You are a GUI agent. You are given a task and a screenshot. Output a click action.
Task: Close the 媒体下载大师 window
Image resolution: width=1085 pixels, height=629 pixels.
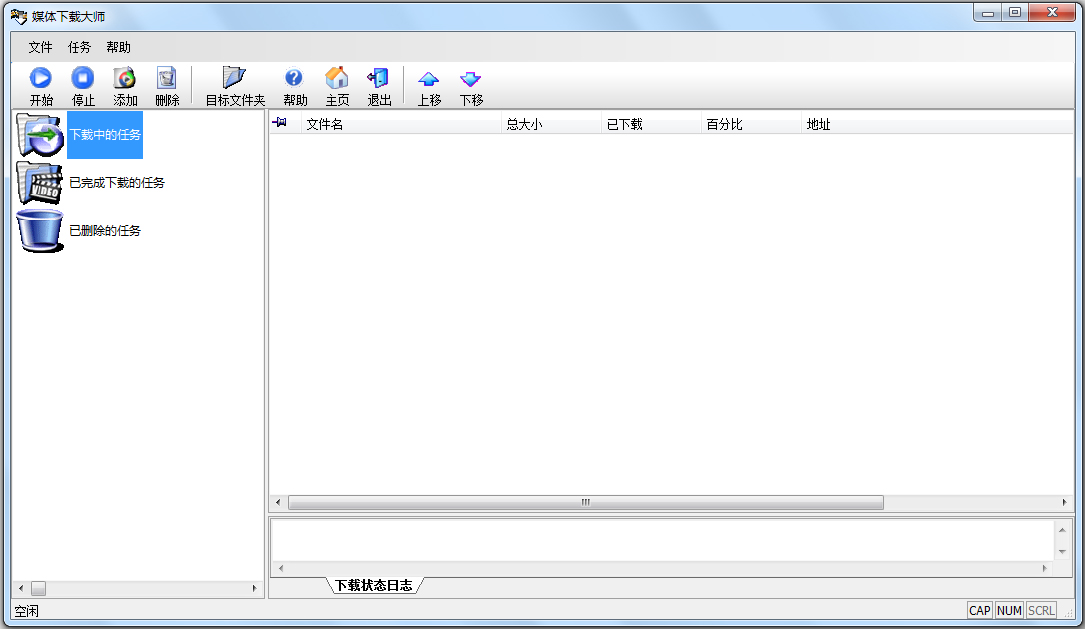click(x=1052, y=13)
